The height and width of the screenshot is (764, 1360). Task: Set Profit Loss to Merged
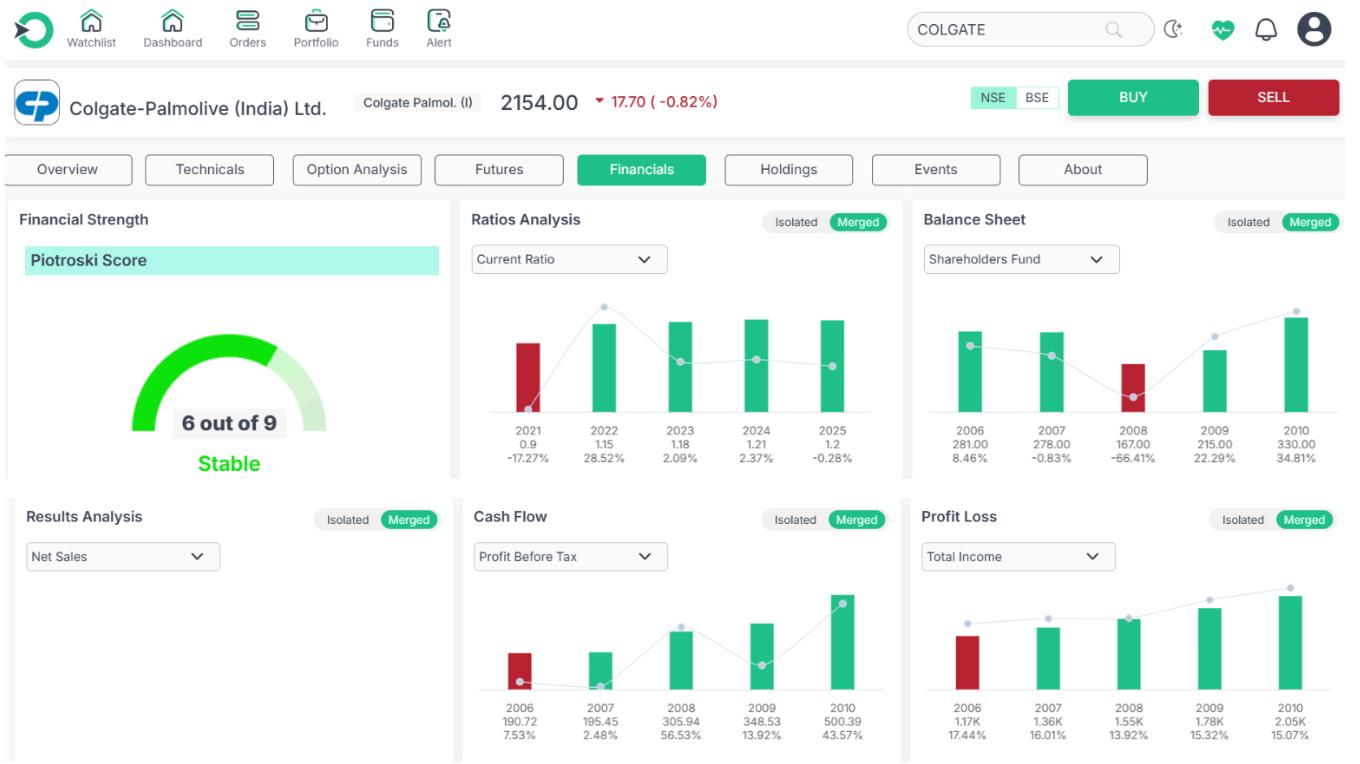(x=1305, y=520)
